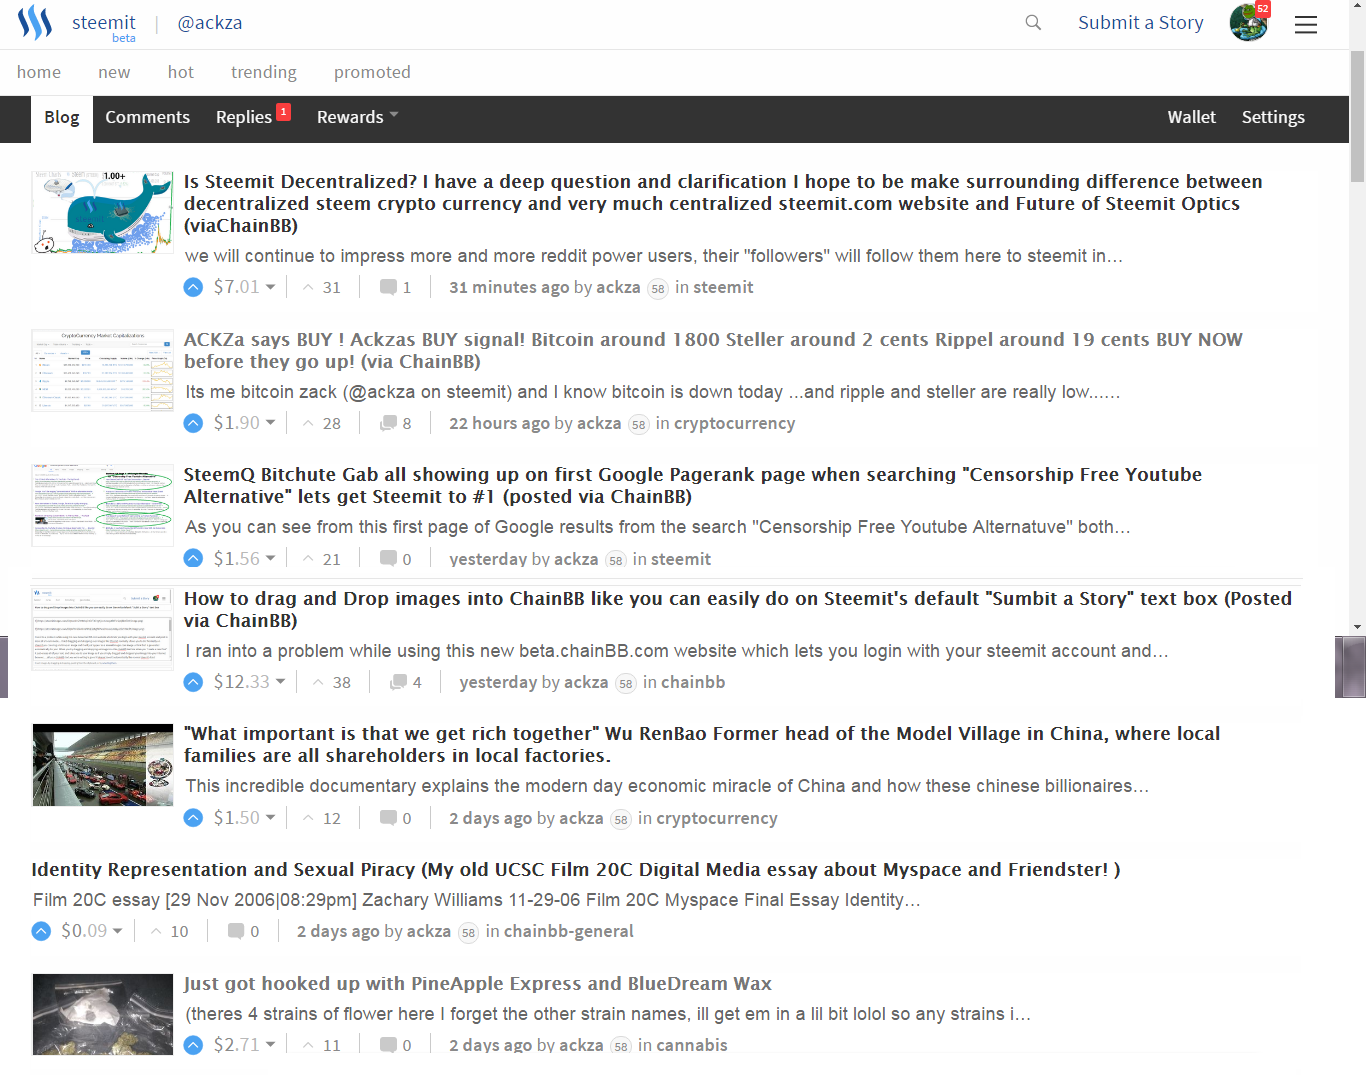The image size is (1366, 1084).
Task: Open comments icon showing 1 reply on the Steemit Decentralized post
Action: [x=388, y=287]
